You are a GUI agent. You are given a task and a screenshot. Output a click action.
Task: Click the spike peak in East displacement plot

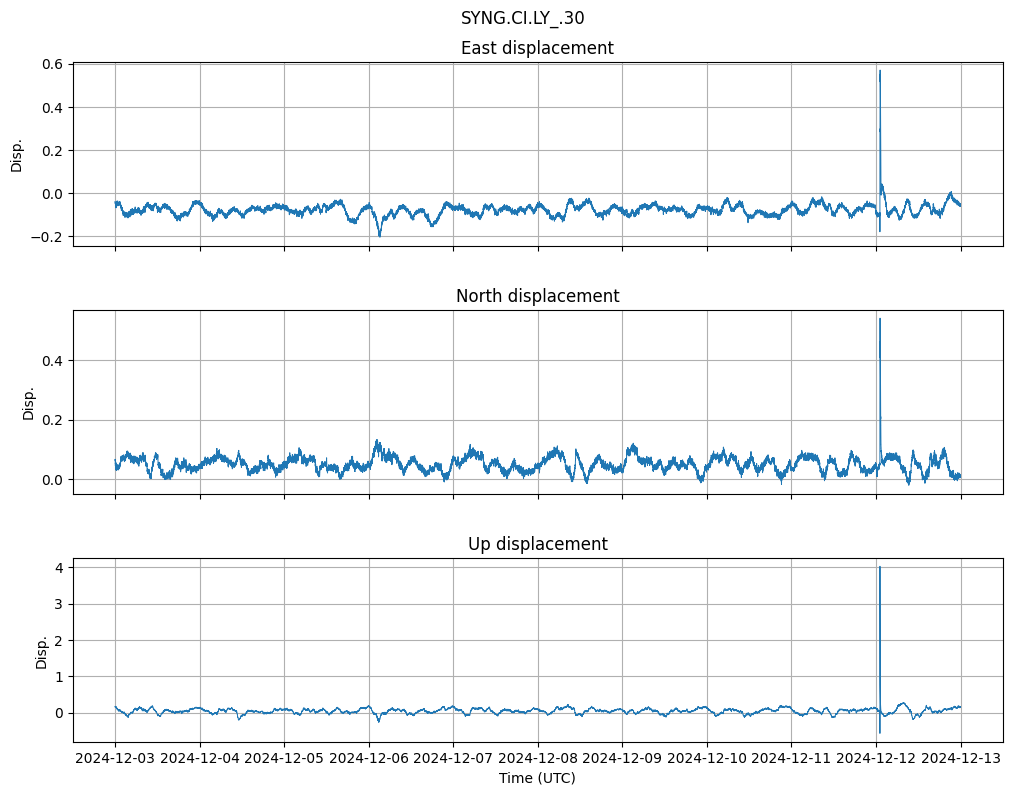pyautogui.click(x=879, y=71)
